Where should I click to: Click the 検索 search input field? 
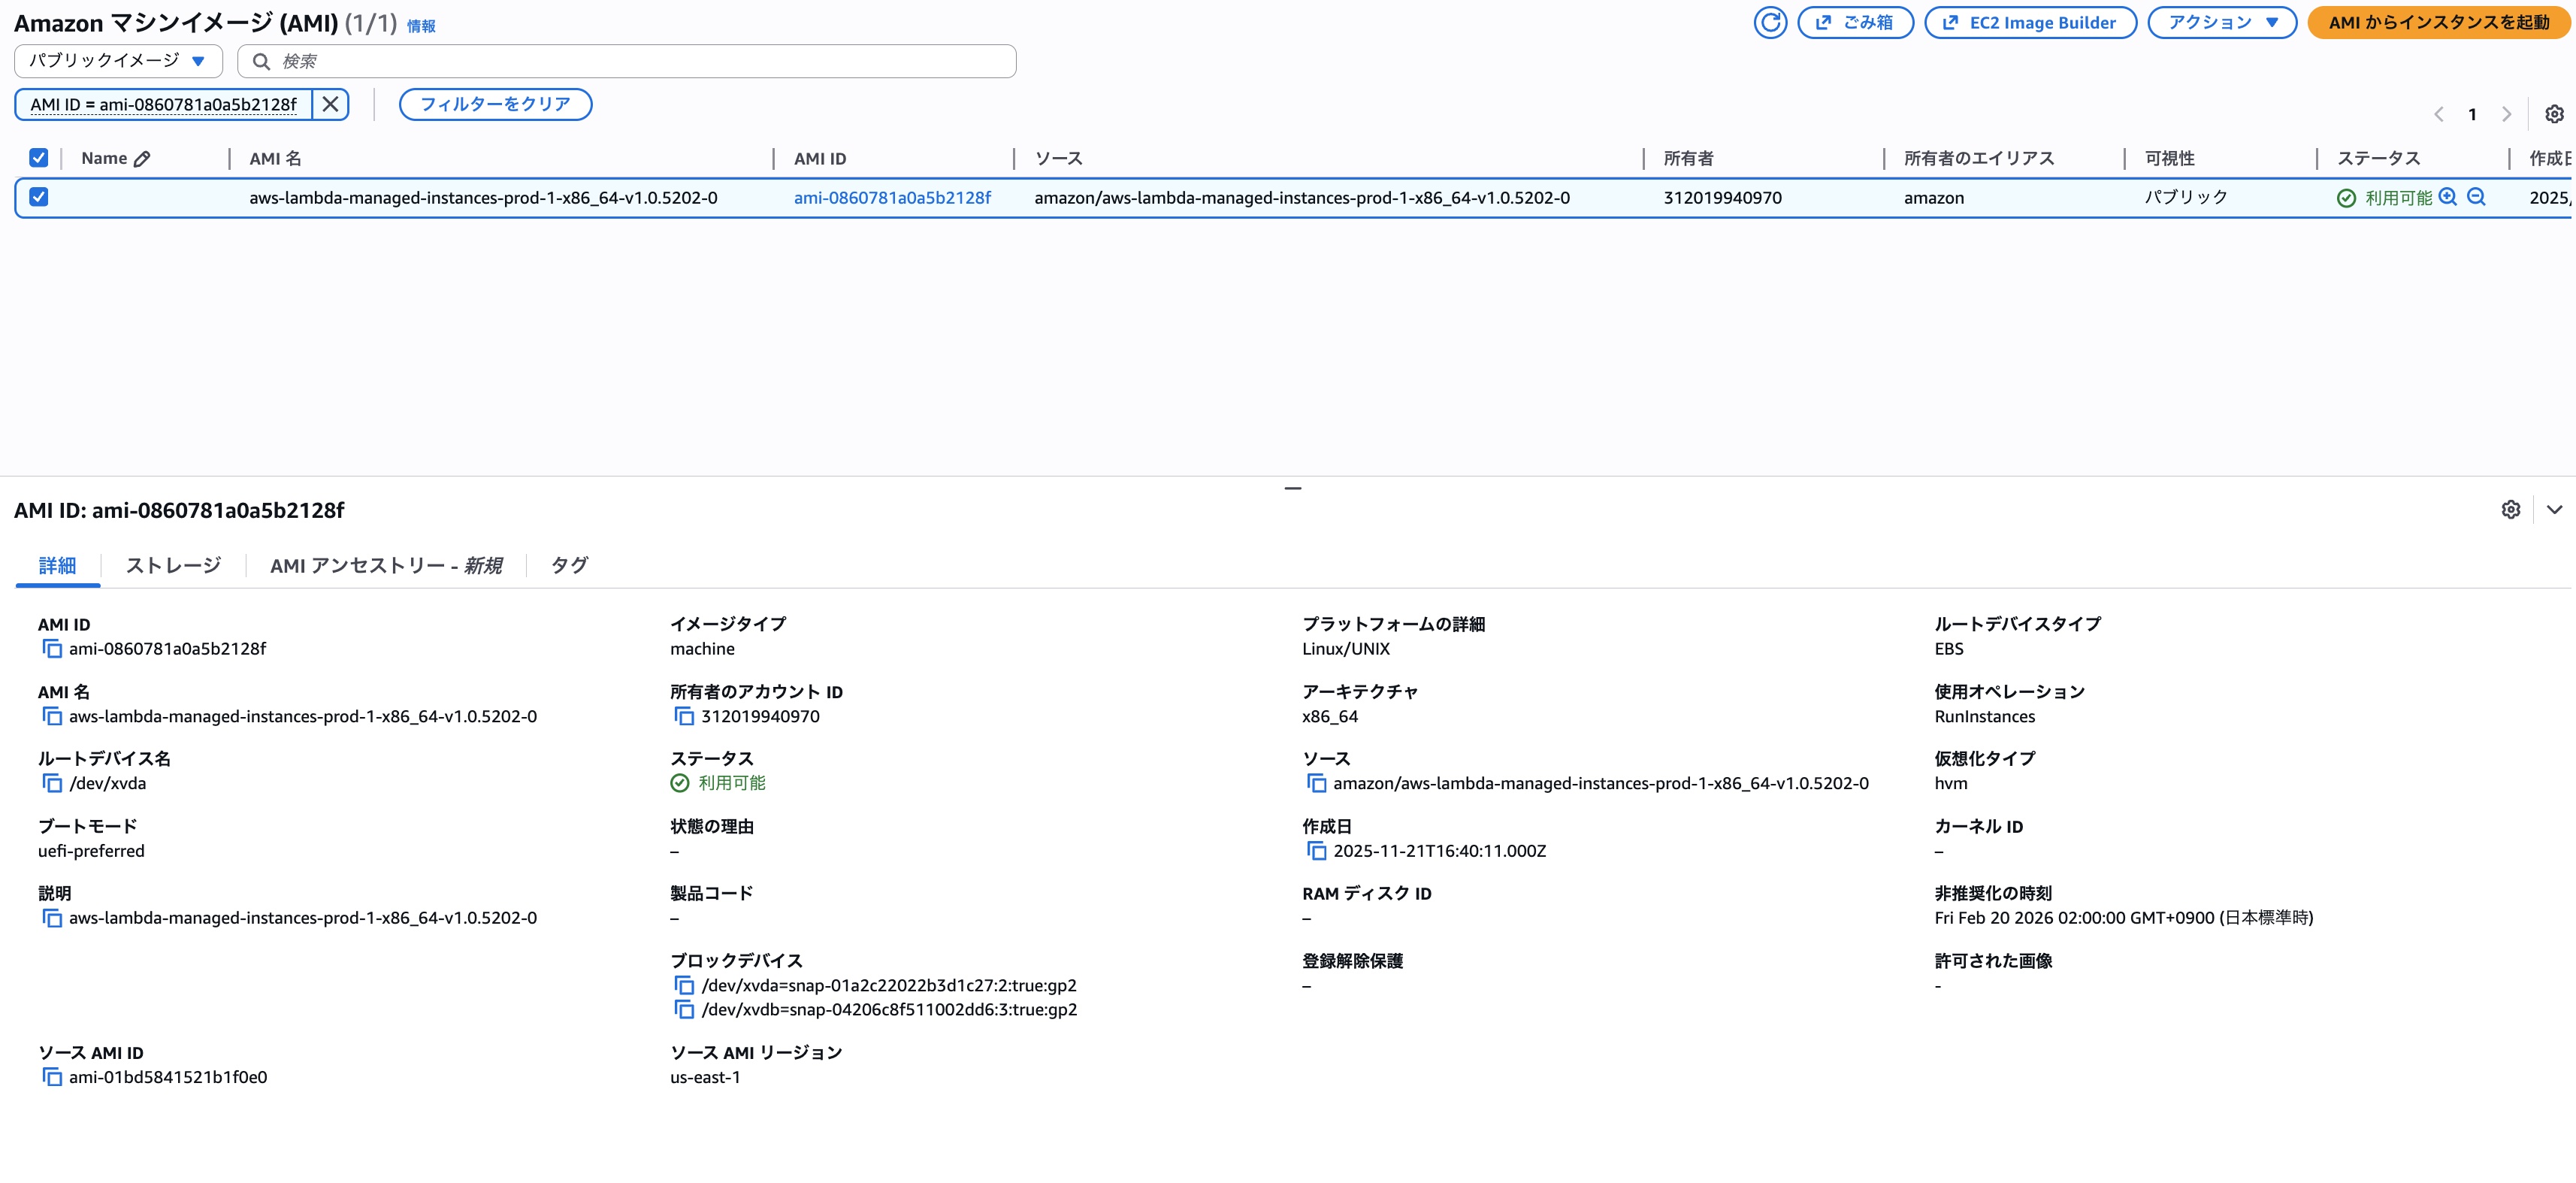click(640, 61)
